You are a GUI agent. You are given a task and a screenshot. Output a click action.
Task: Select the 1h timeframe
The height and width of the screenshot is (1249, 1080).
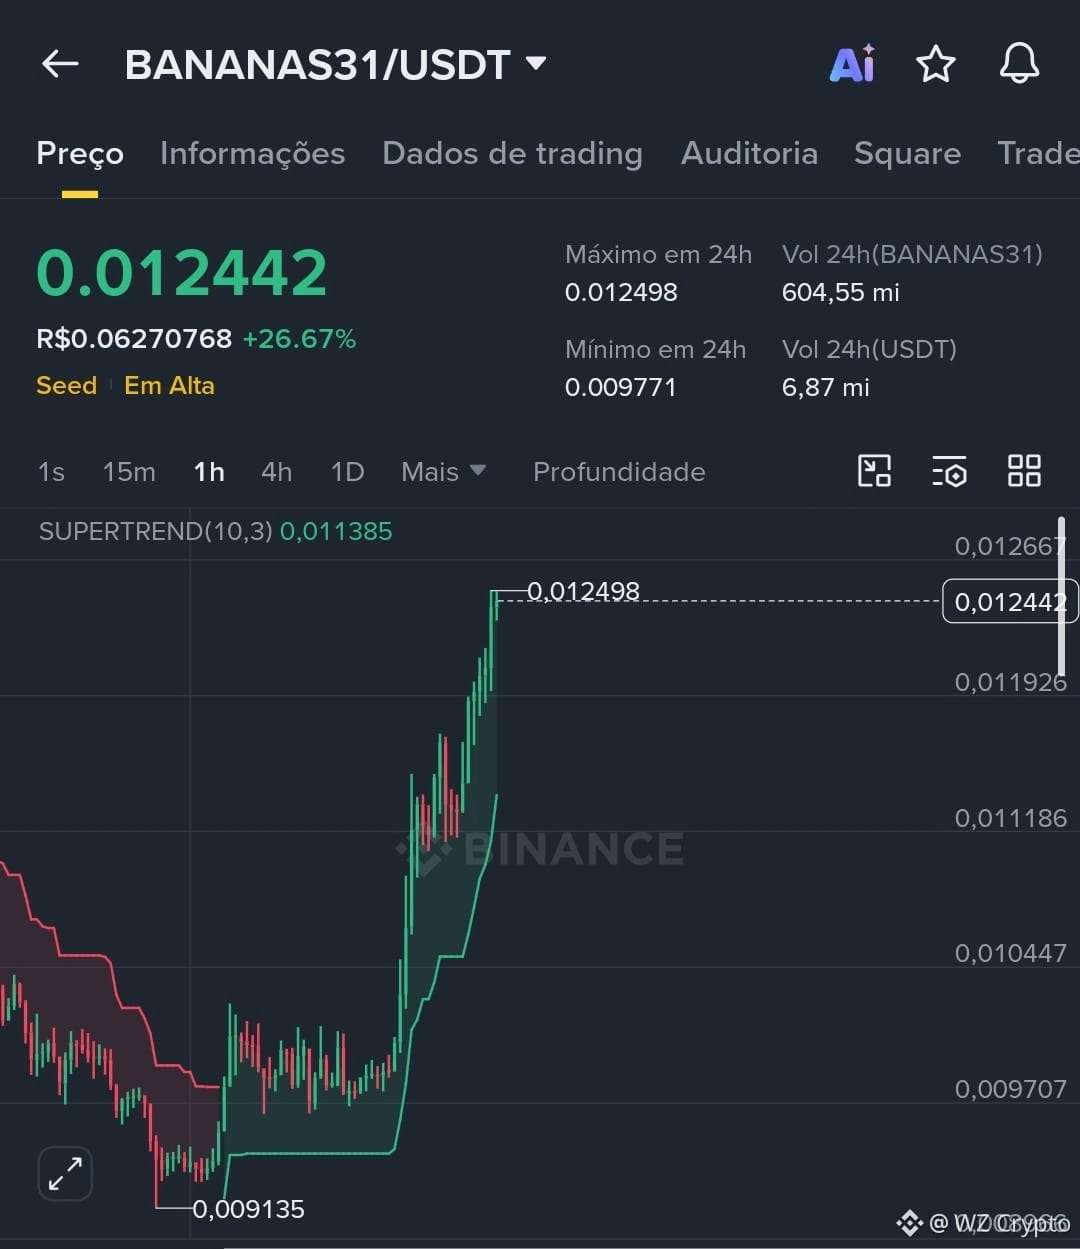pos(209,471)
